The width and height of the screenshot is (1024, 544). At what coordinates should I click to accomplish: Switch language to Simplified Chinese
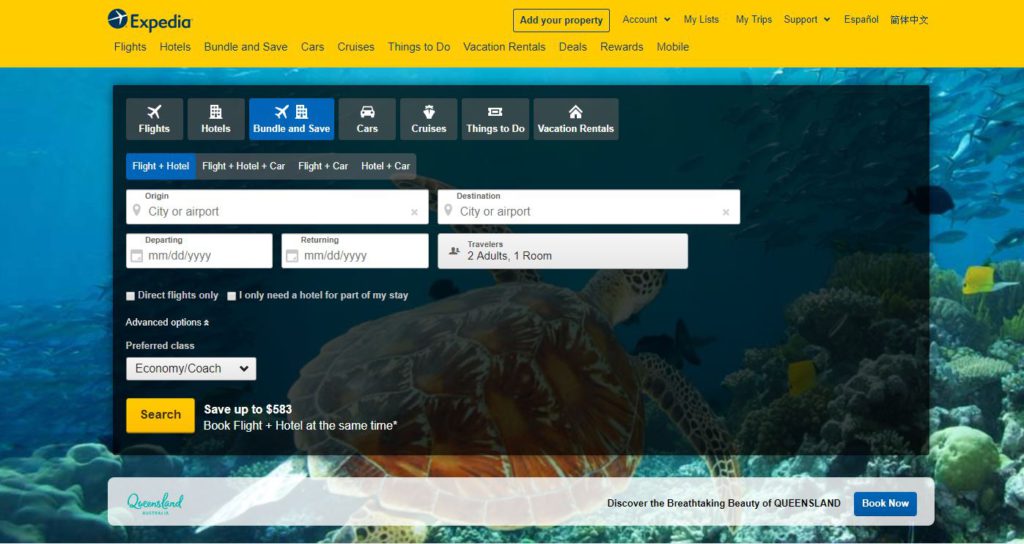coord(909,20)
